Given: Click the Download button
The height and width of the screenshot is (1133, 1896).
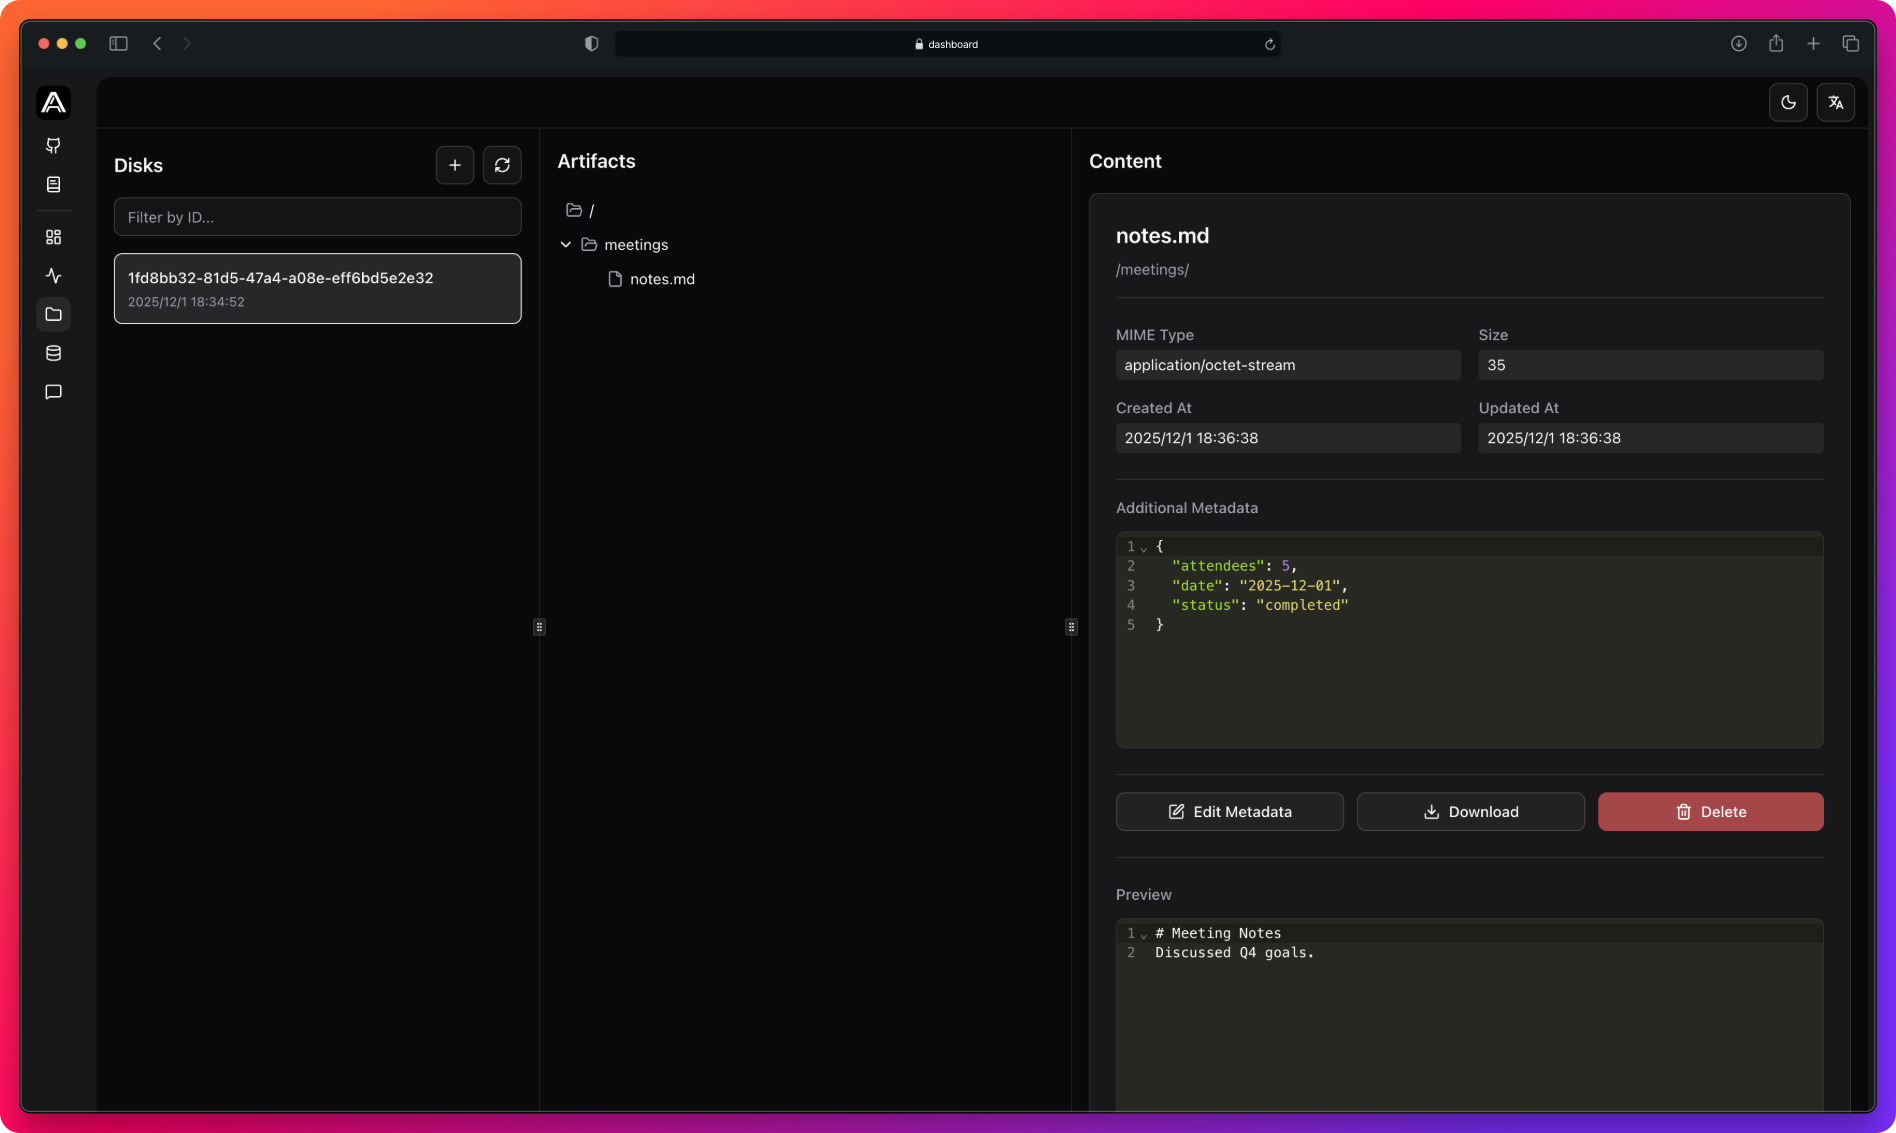Looking at the screenshot, I should [1470, 812].
